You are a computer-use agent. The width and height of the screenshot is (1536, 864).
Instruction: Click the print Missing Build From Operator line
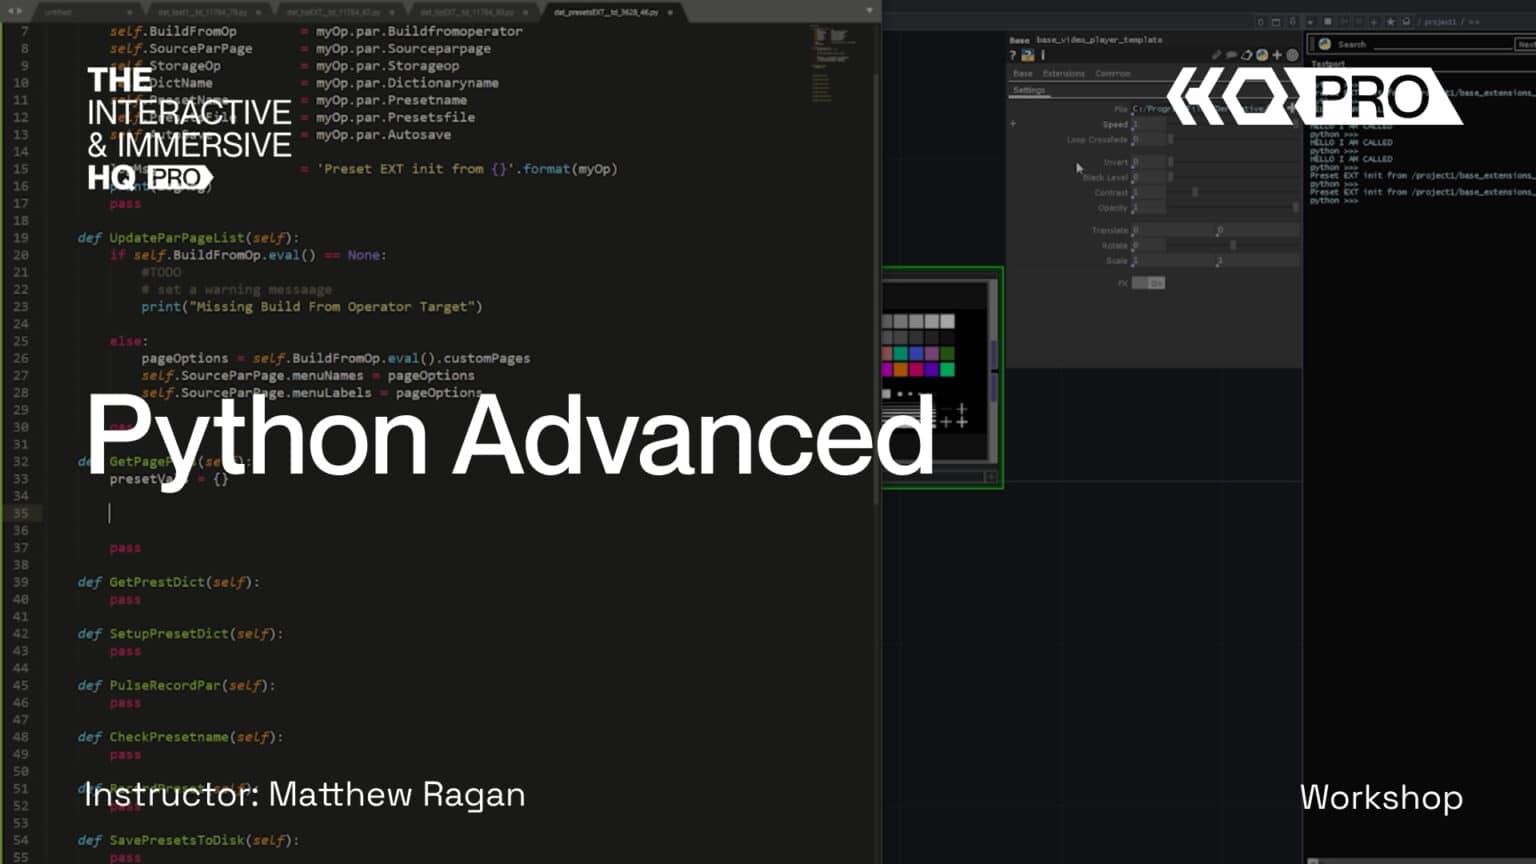pos(311,307)
